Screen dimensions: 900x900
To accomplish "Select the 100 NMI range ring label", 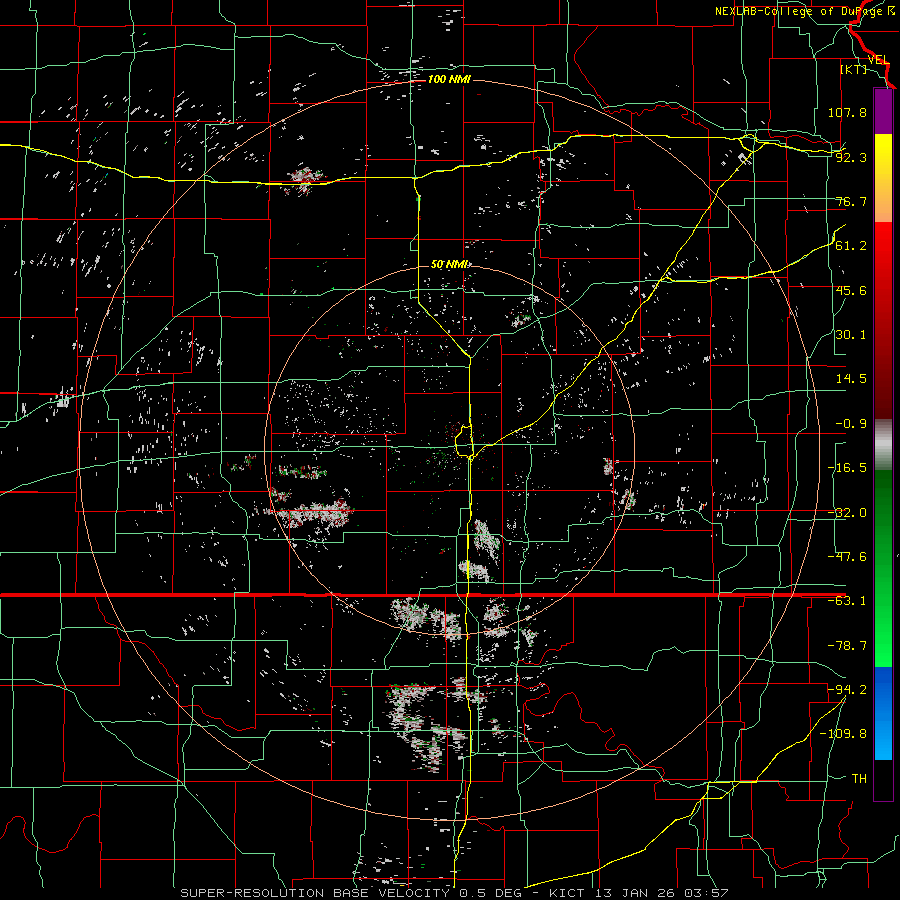I will [x=449, y=79].
